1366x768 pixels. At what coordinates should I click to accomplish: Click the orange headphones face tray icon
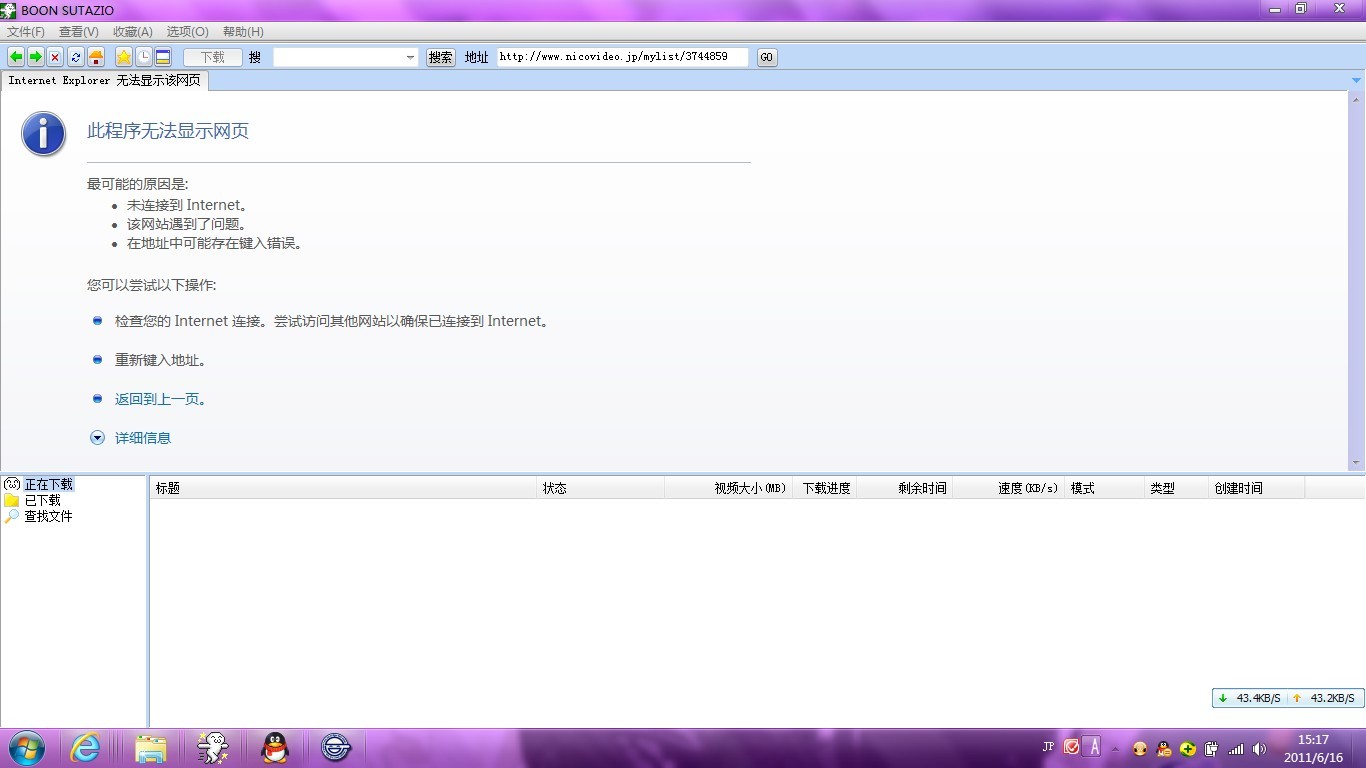click(x=1139, y=748)
